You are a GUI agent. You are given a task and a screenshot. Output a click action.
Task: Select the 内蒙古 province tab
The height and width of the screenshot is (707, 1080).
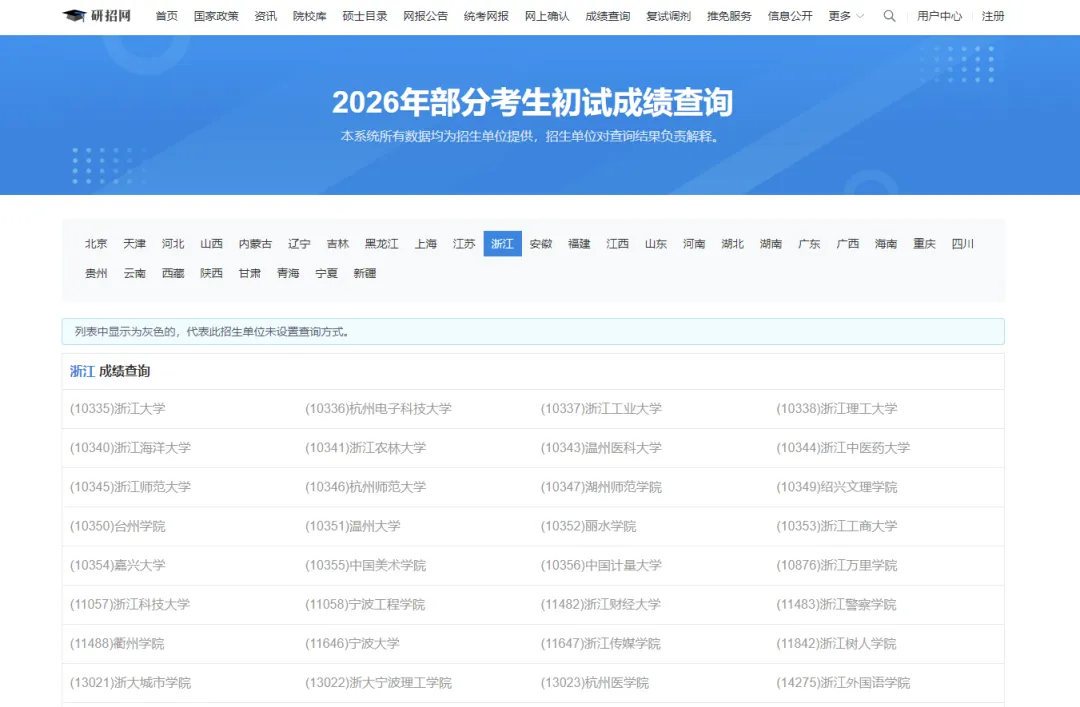255,244
